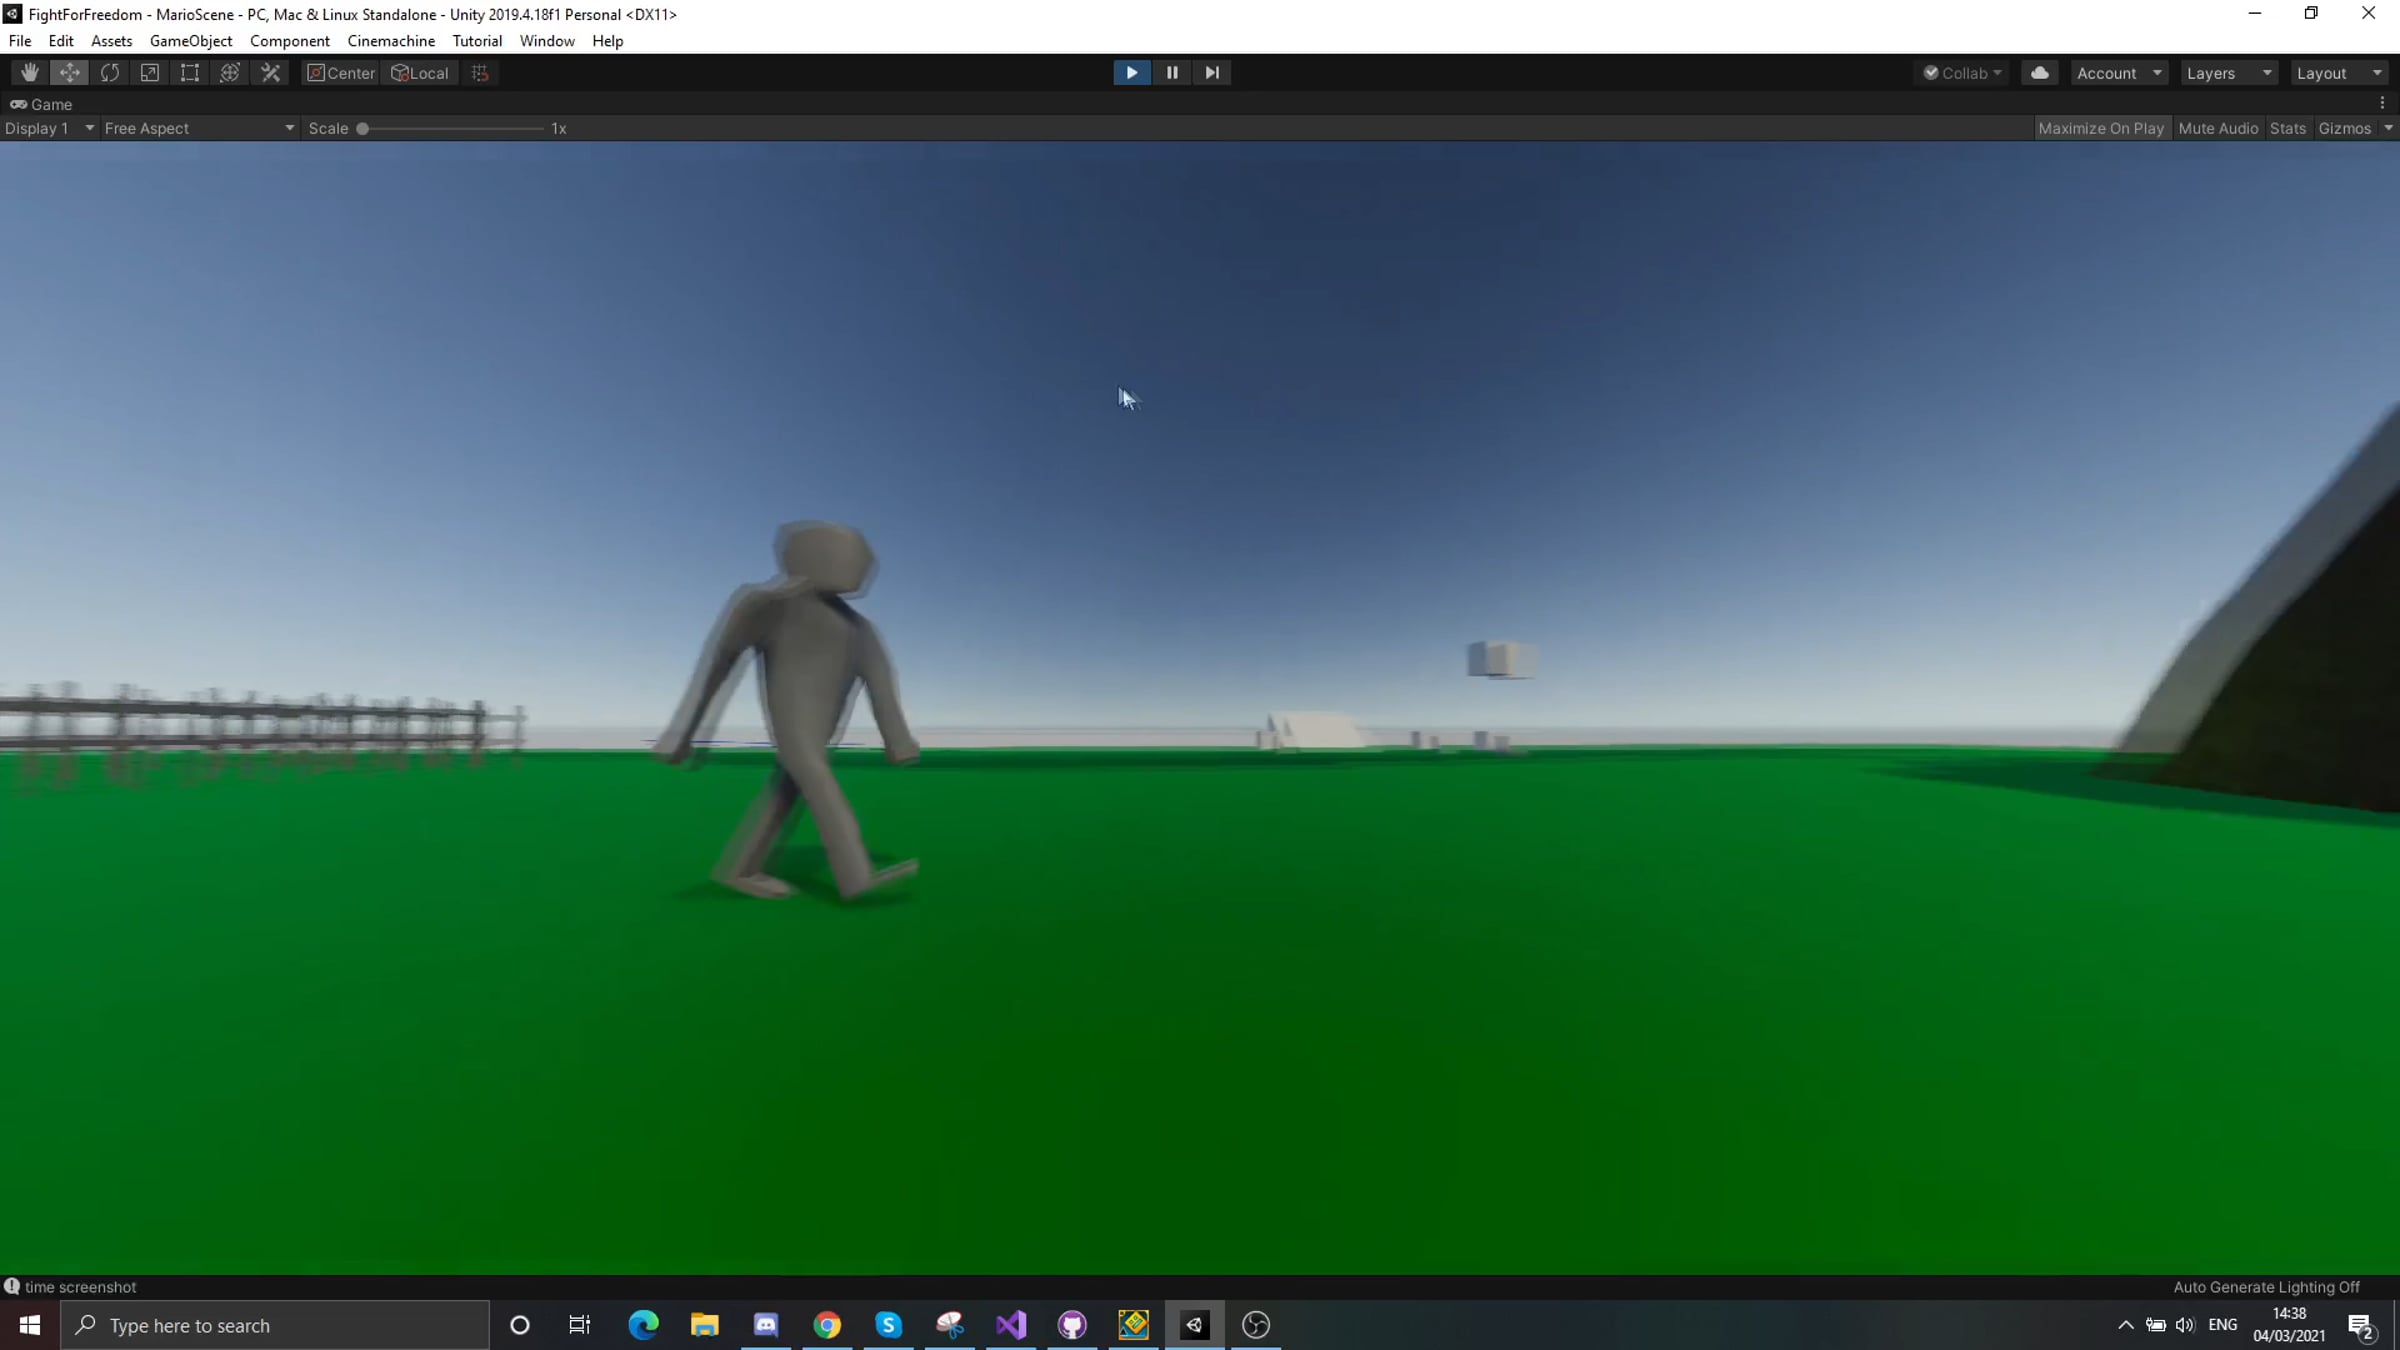This screenshot has height=1350, width=2400.
Task: Select the Rect transform tool
Action: click(190, 73)
